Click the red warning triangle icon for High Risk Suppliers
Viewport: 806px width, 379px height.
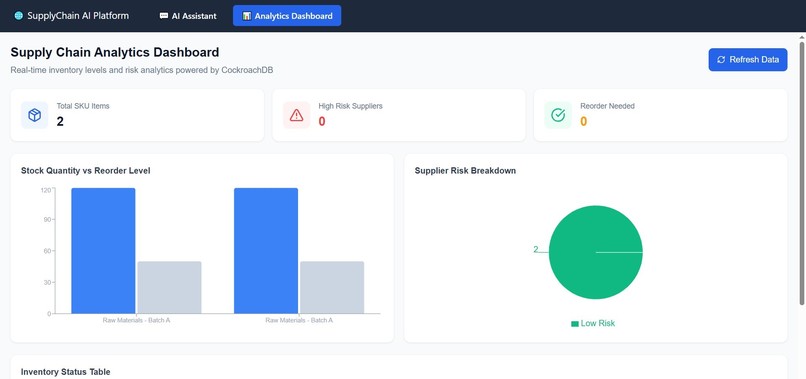296,115
